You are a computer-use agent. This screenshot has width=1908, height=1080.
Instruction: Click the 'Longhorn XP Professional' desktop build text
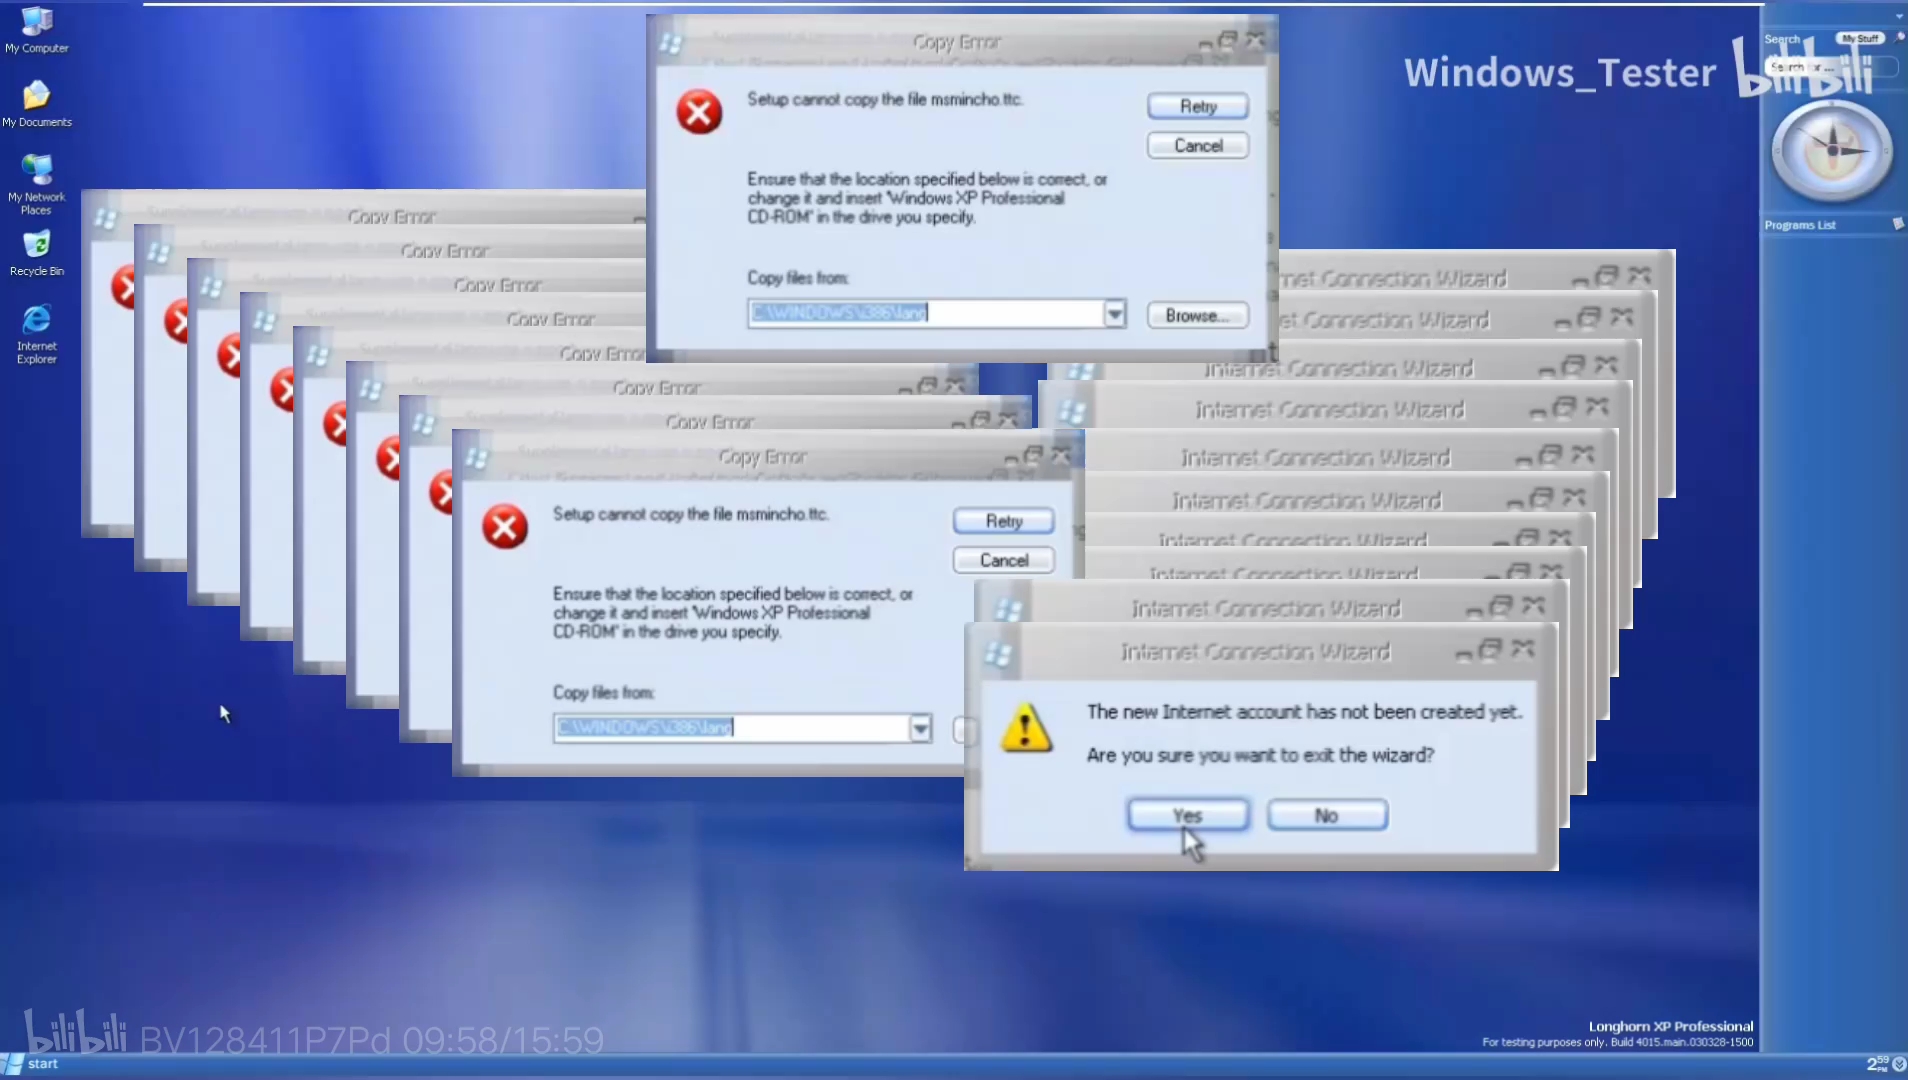(1670, 1026)
